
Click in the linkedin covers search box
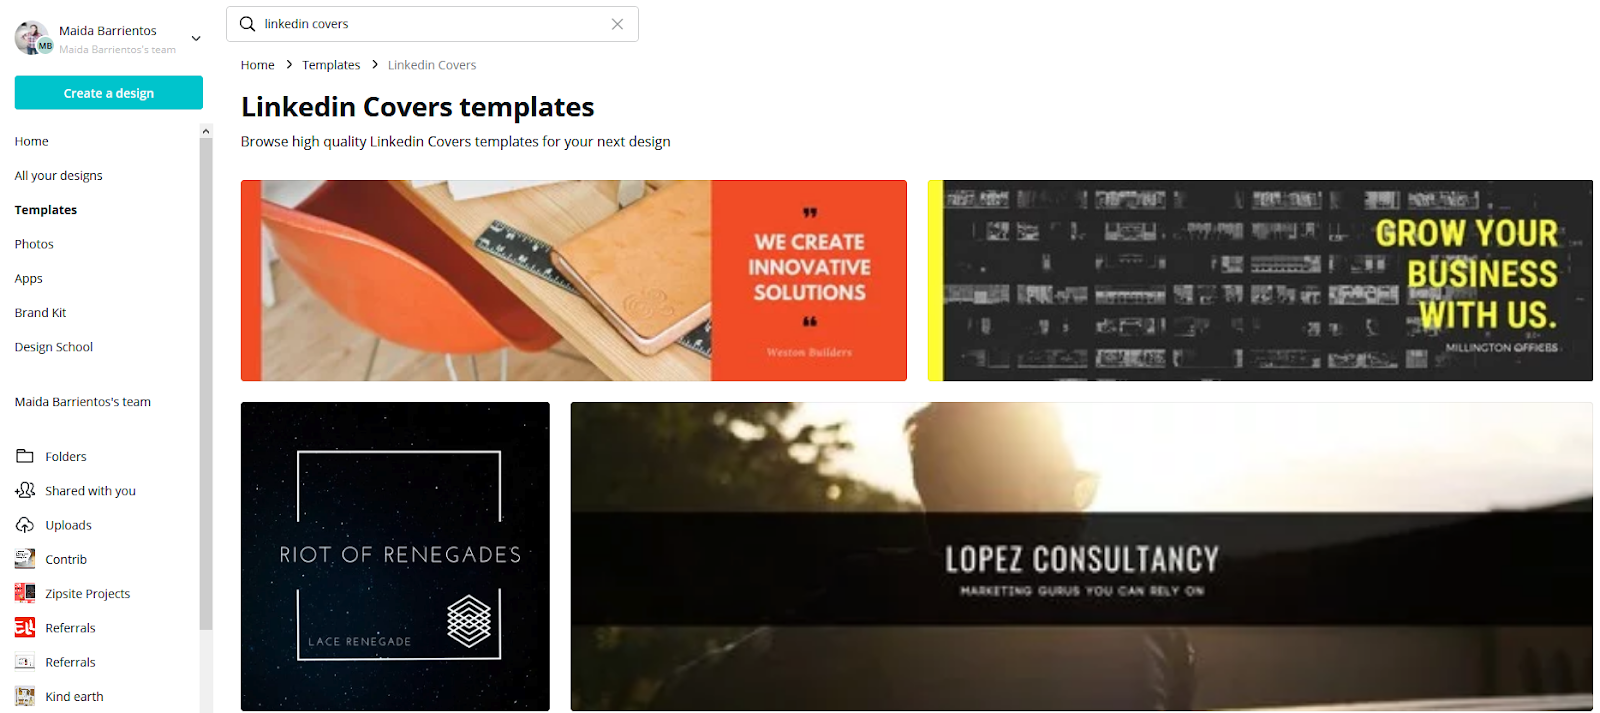coord(432,24)
